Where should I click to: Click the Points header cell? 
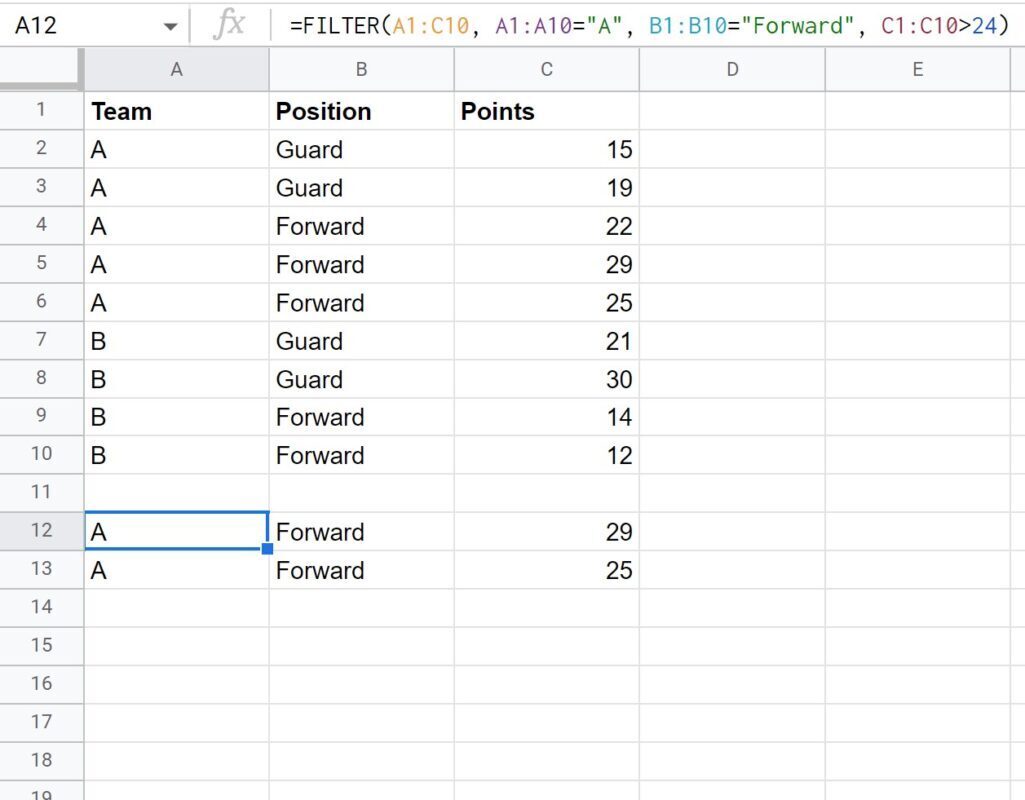click(x=546, y=111)
